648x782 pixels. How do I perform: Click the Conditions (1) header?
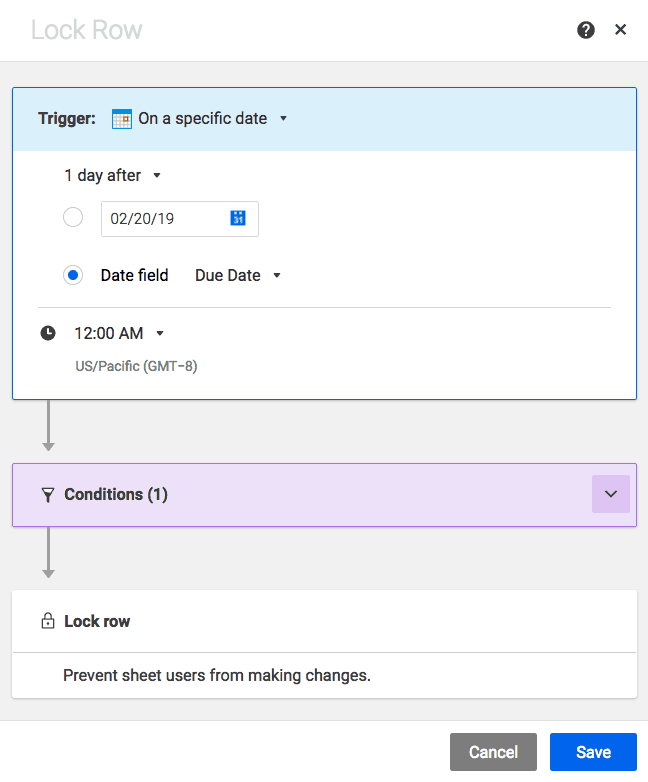pos(116,494)
